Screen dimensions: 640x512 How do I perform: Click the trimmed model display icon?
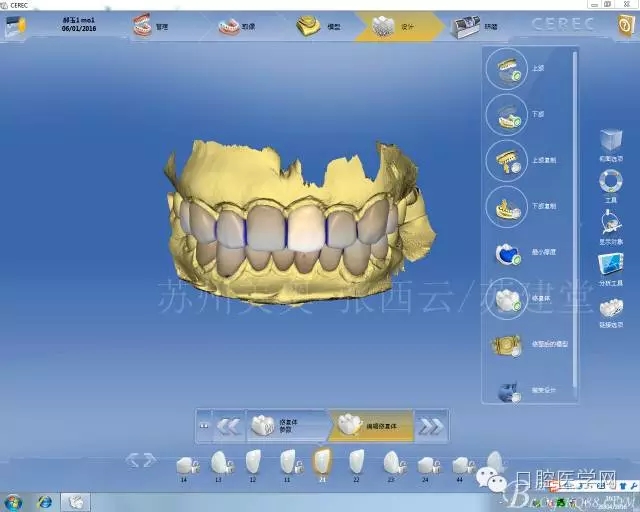(x=506, y=344)
